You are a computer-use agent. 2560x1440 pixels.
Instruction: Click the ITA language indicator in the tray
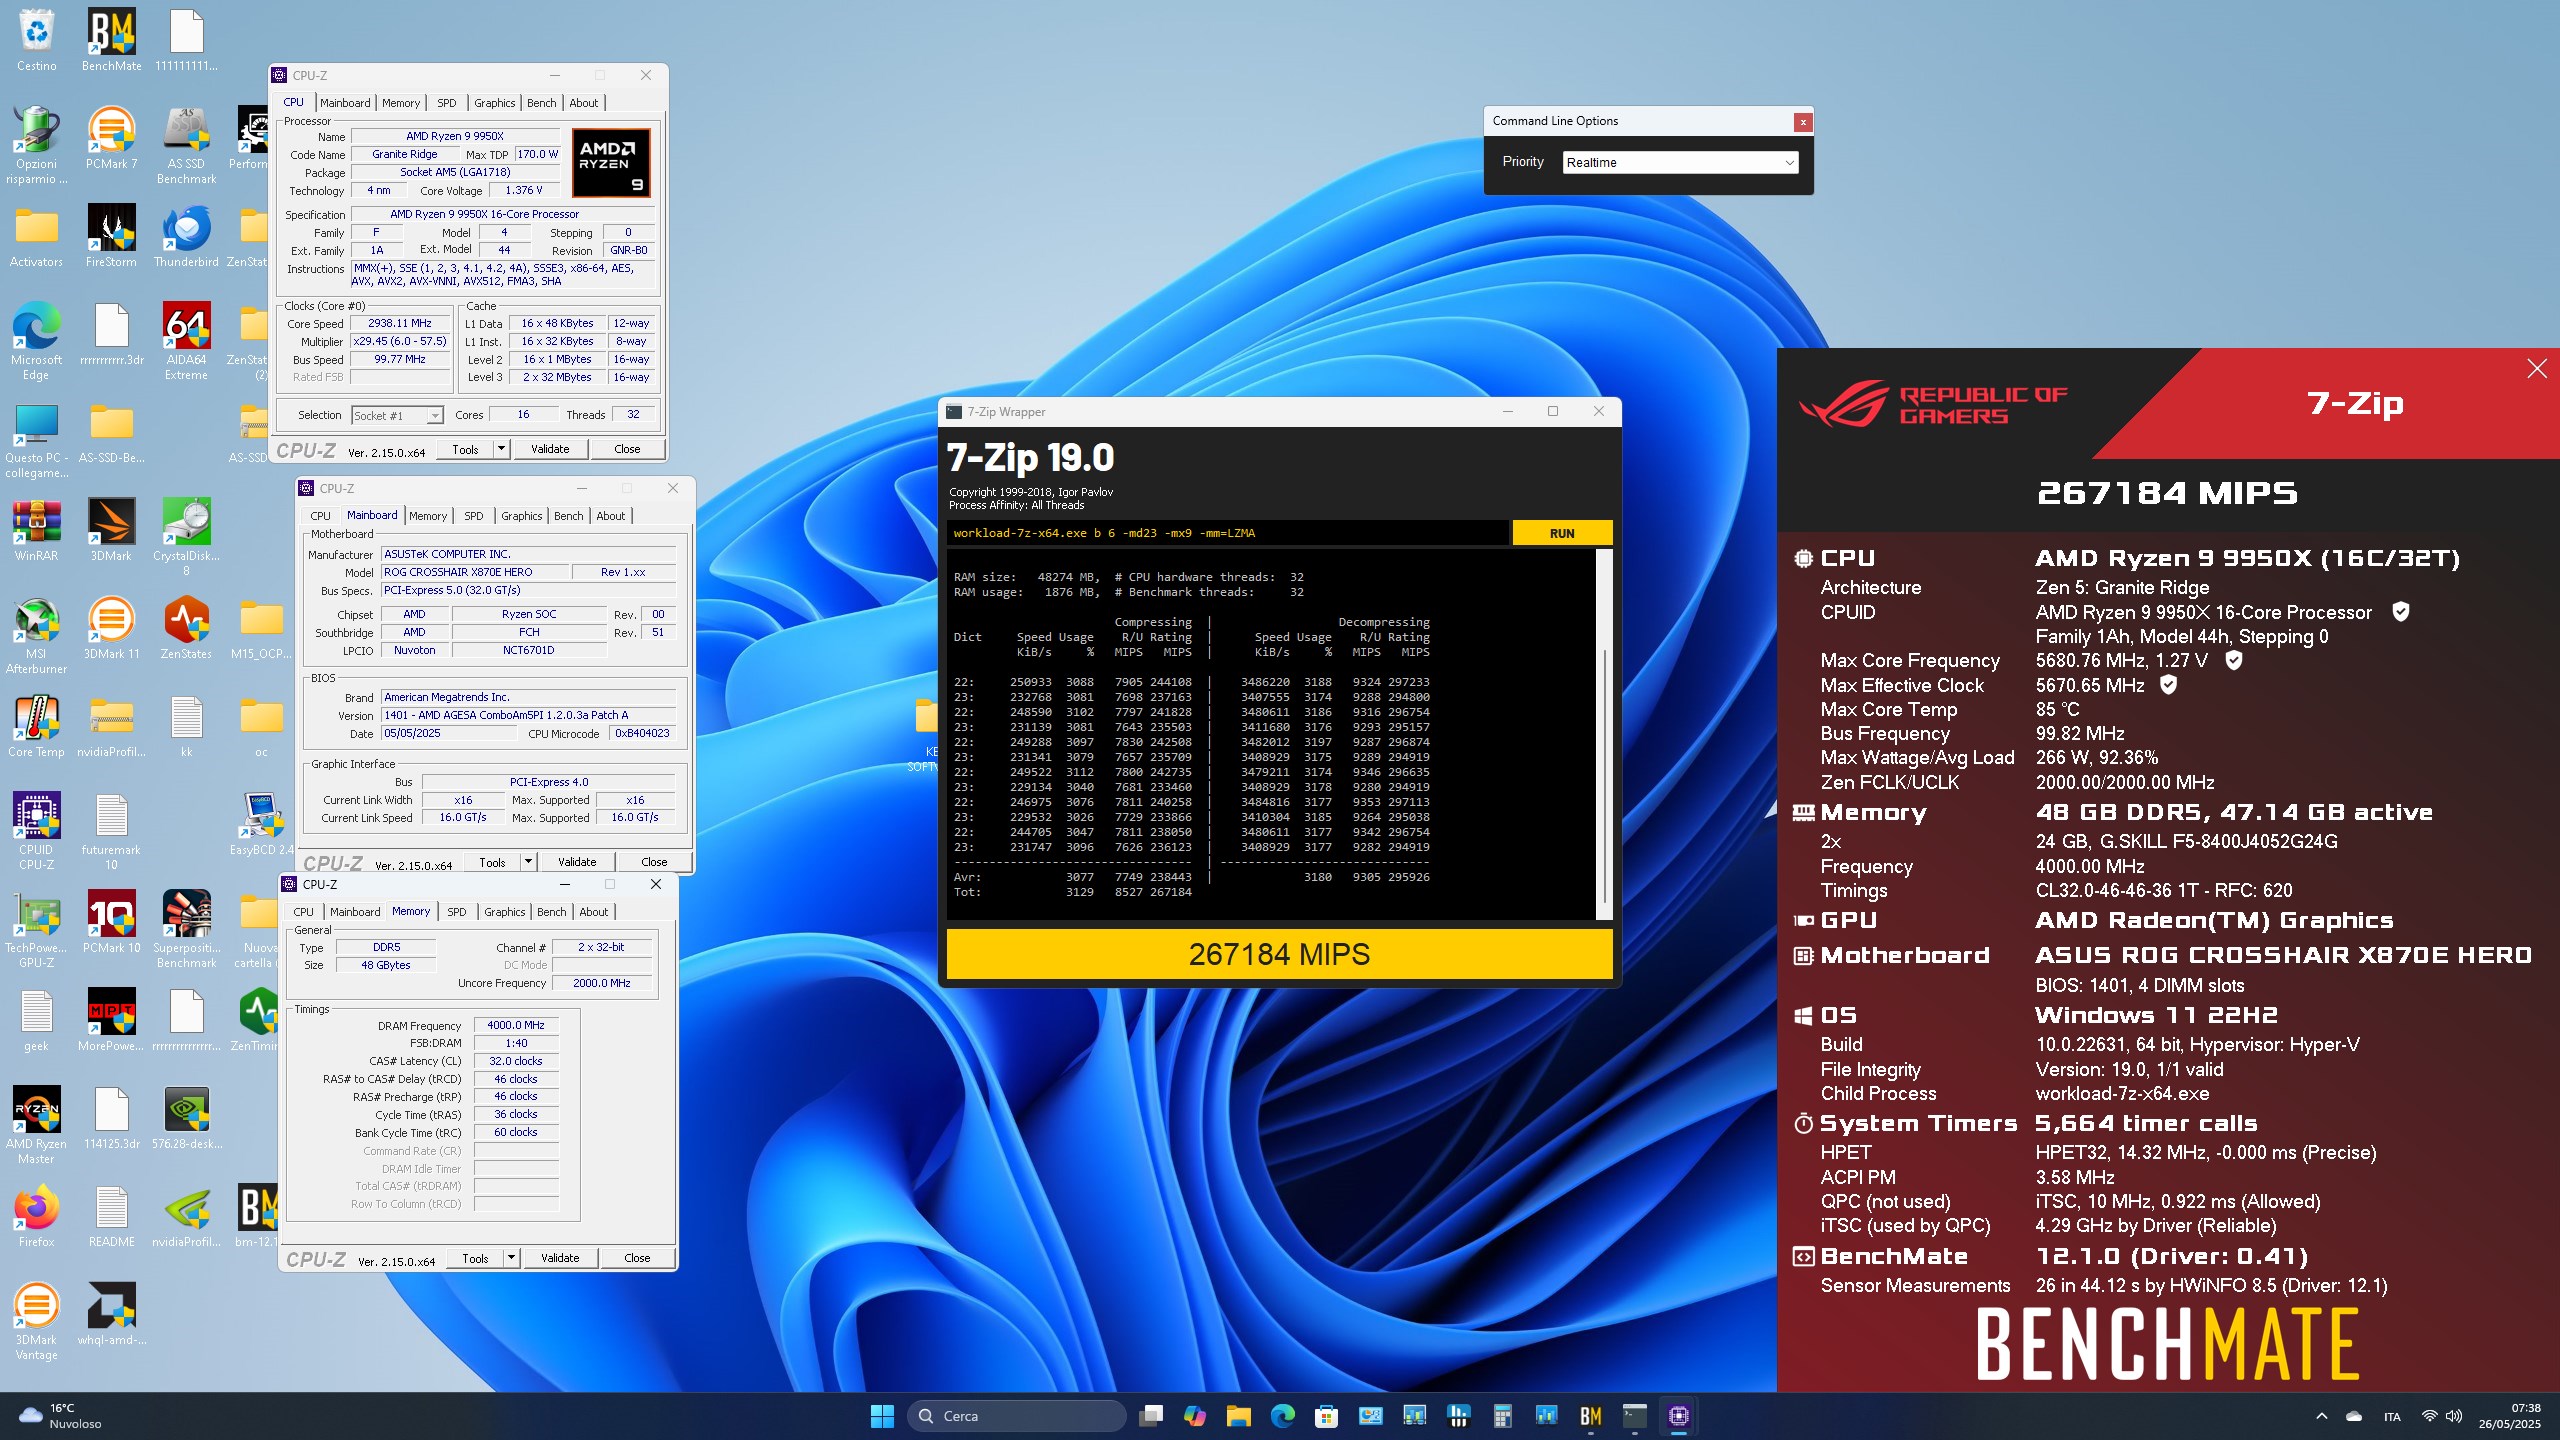[2392, 1416]
